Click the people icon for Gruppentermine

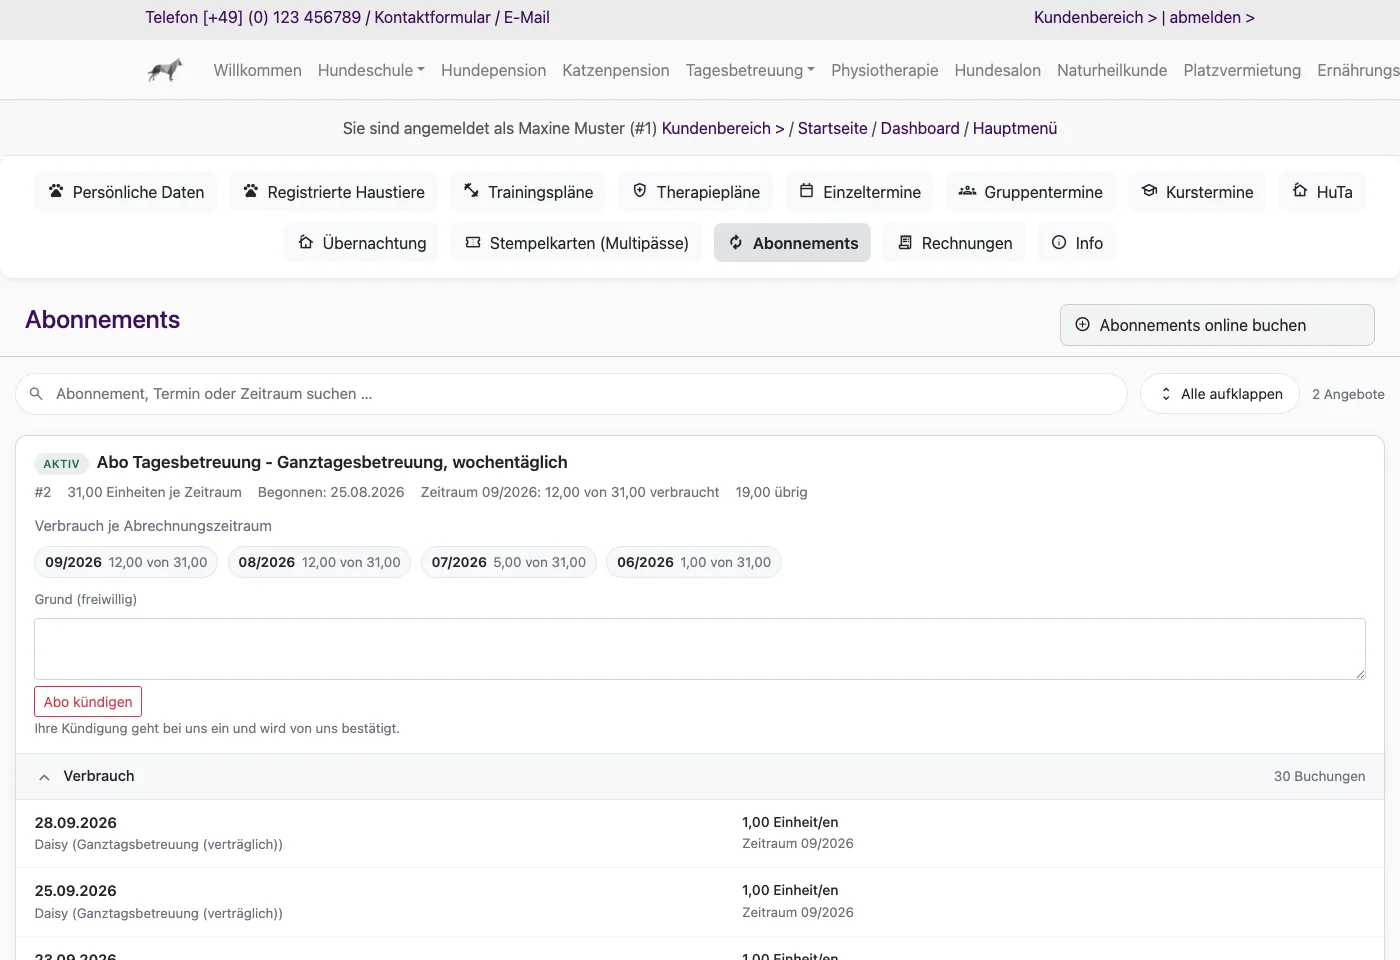967,190
